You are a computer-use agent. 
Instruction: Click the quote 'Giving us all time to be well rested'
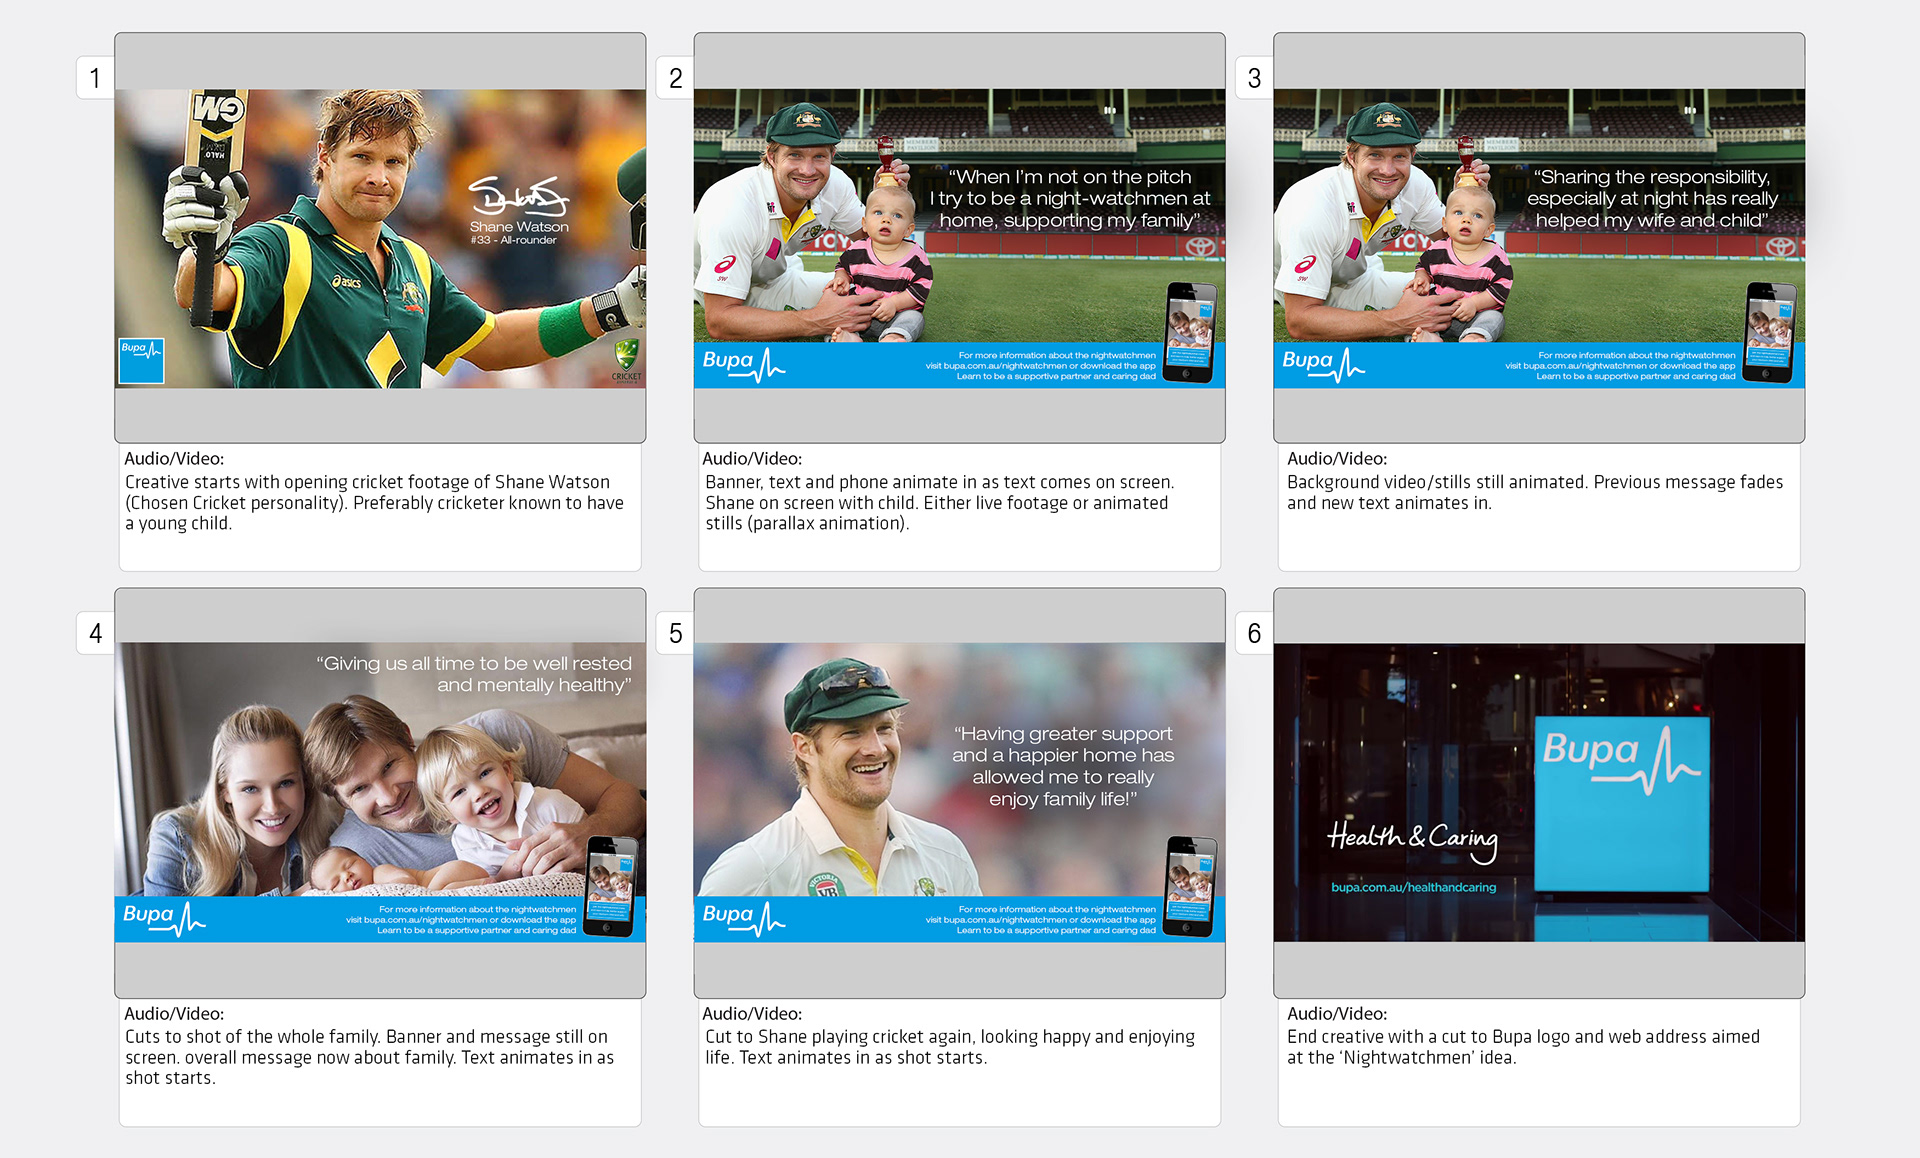tap(474, 674)
